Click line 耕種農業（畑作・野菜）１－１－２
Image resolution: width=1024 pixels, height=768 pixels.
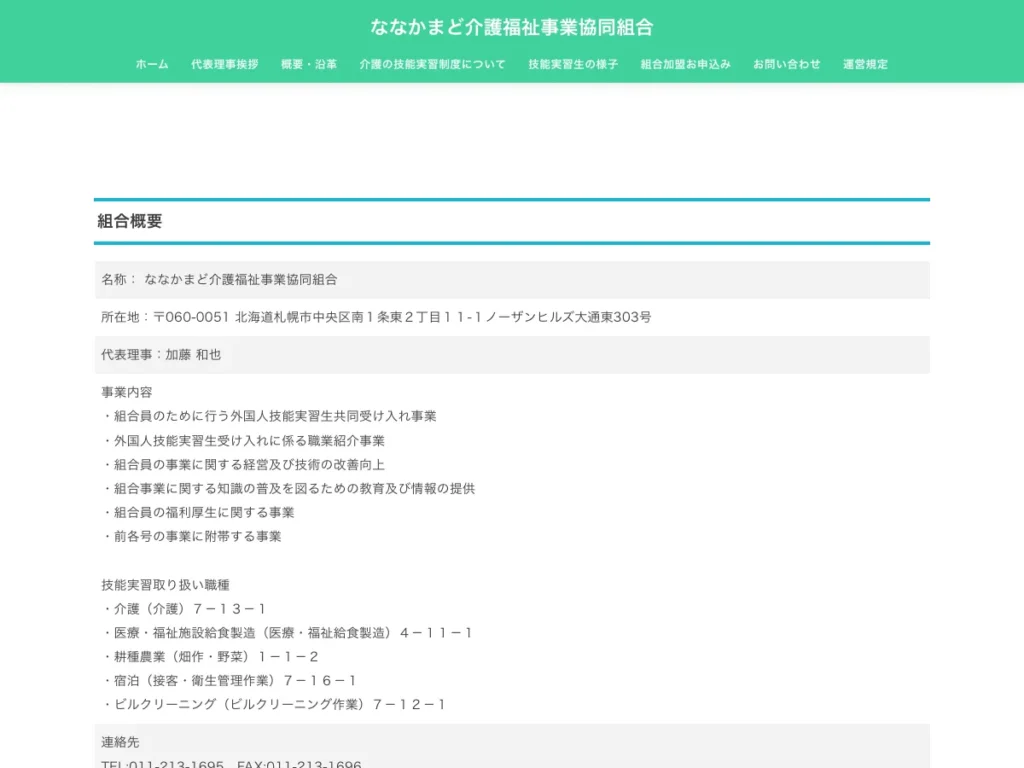(210, 656)
